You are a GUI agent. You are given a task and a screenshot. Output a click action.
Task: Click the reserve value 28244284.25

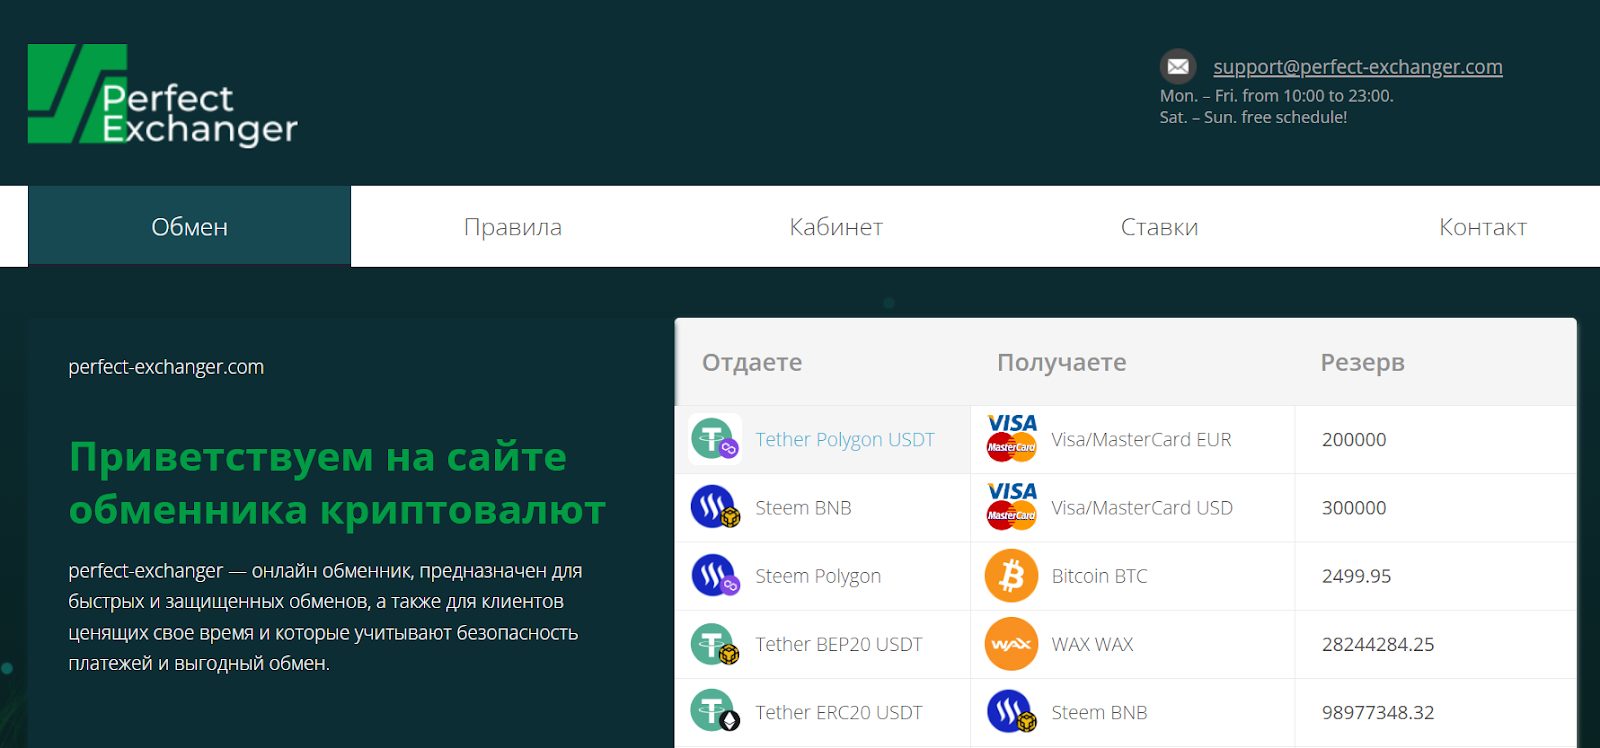1378,644
